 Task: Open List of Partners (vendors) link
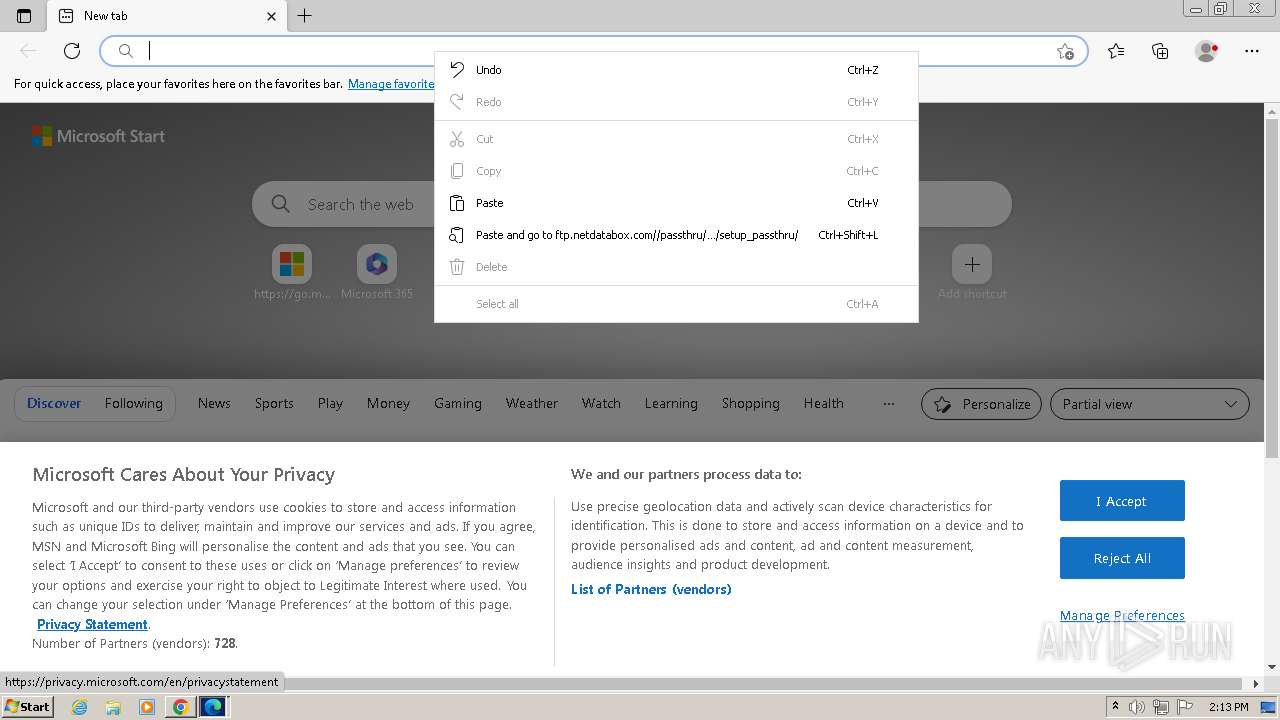[x=651, y=589]
